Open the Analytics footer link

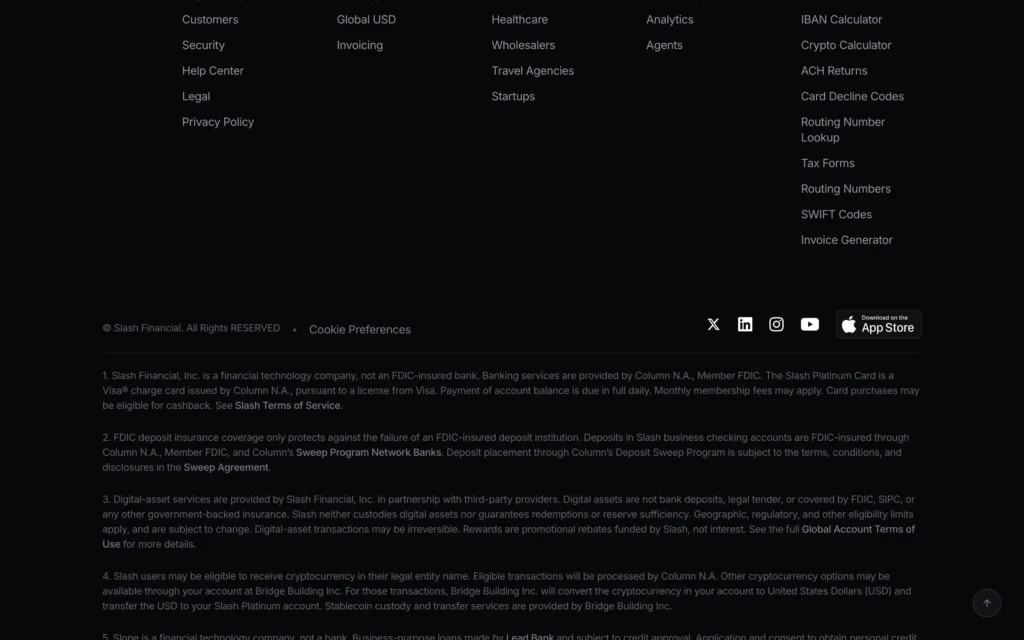click(670, 20)
